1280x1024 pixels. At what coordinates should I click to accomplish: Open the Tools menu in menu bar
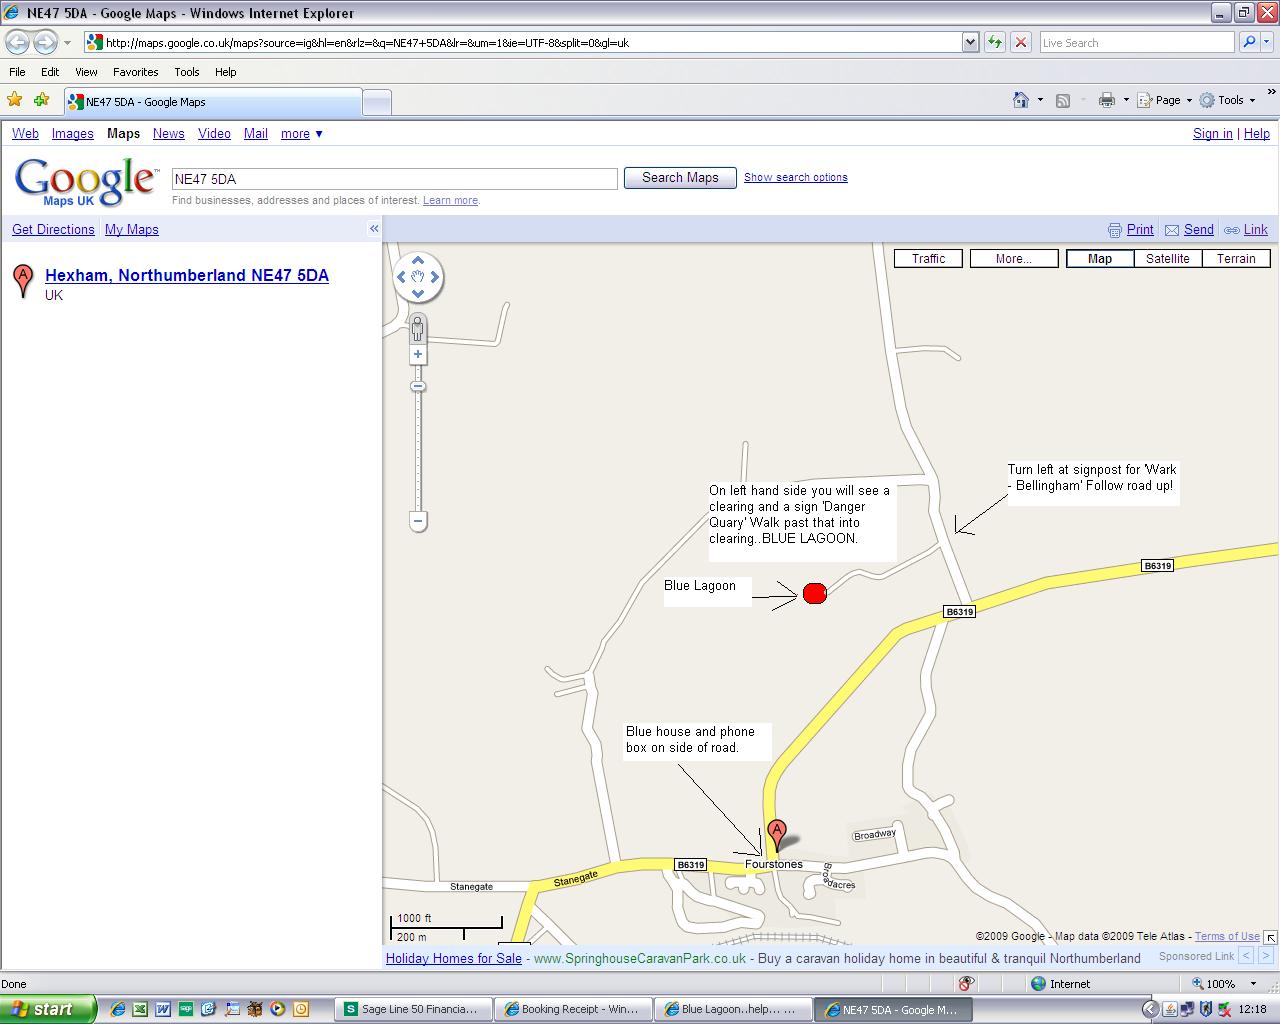coord(186,72)
